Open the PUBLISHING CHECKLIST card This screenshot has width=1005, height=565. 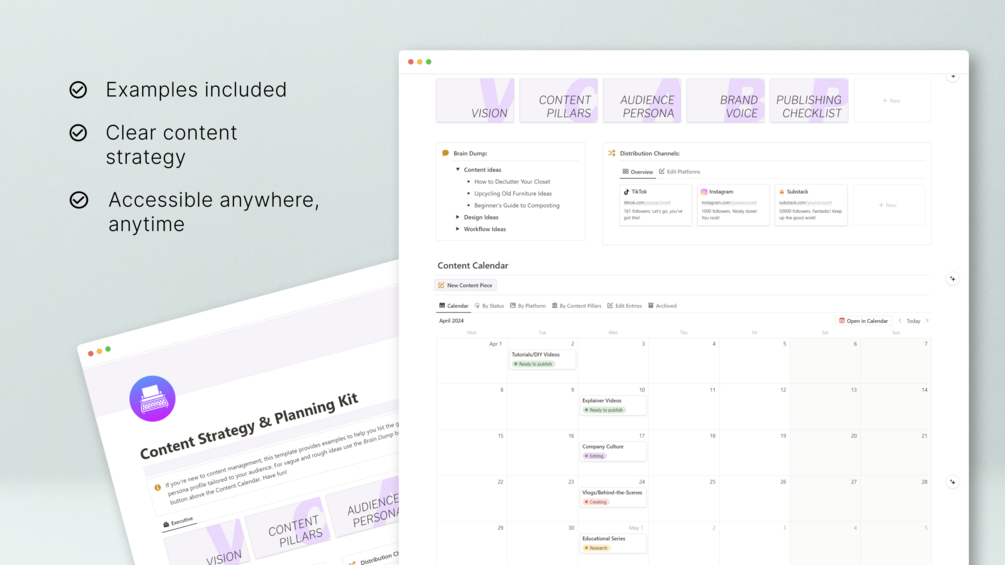809,101
